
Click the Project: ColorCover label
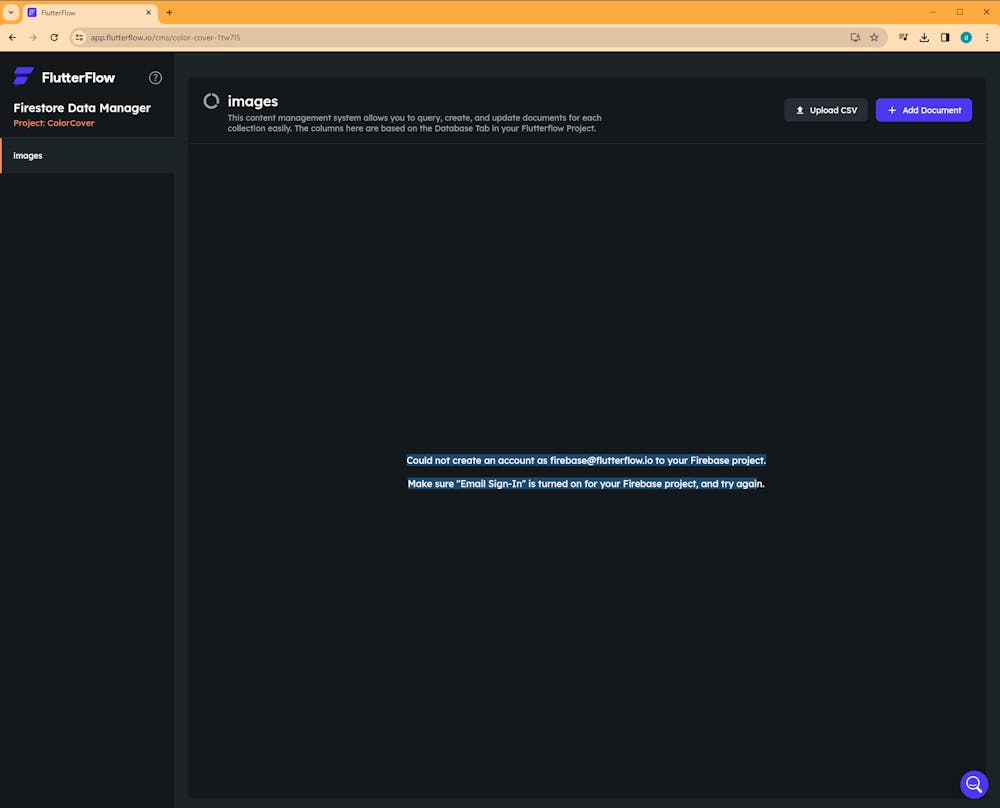54,123
